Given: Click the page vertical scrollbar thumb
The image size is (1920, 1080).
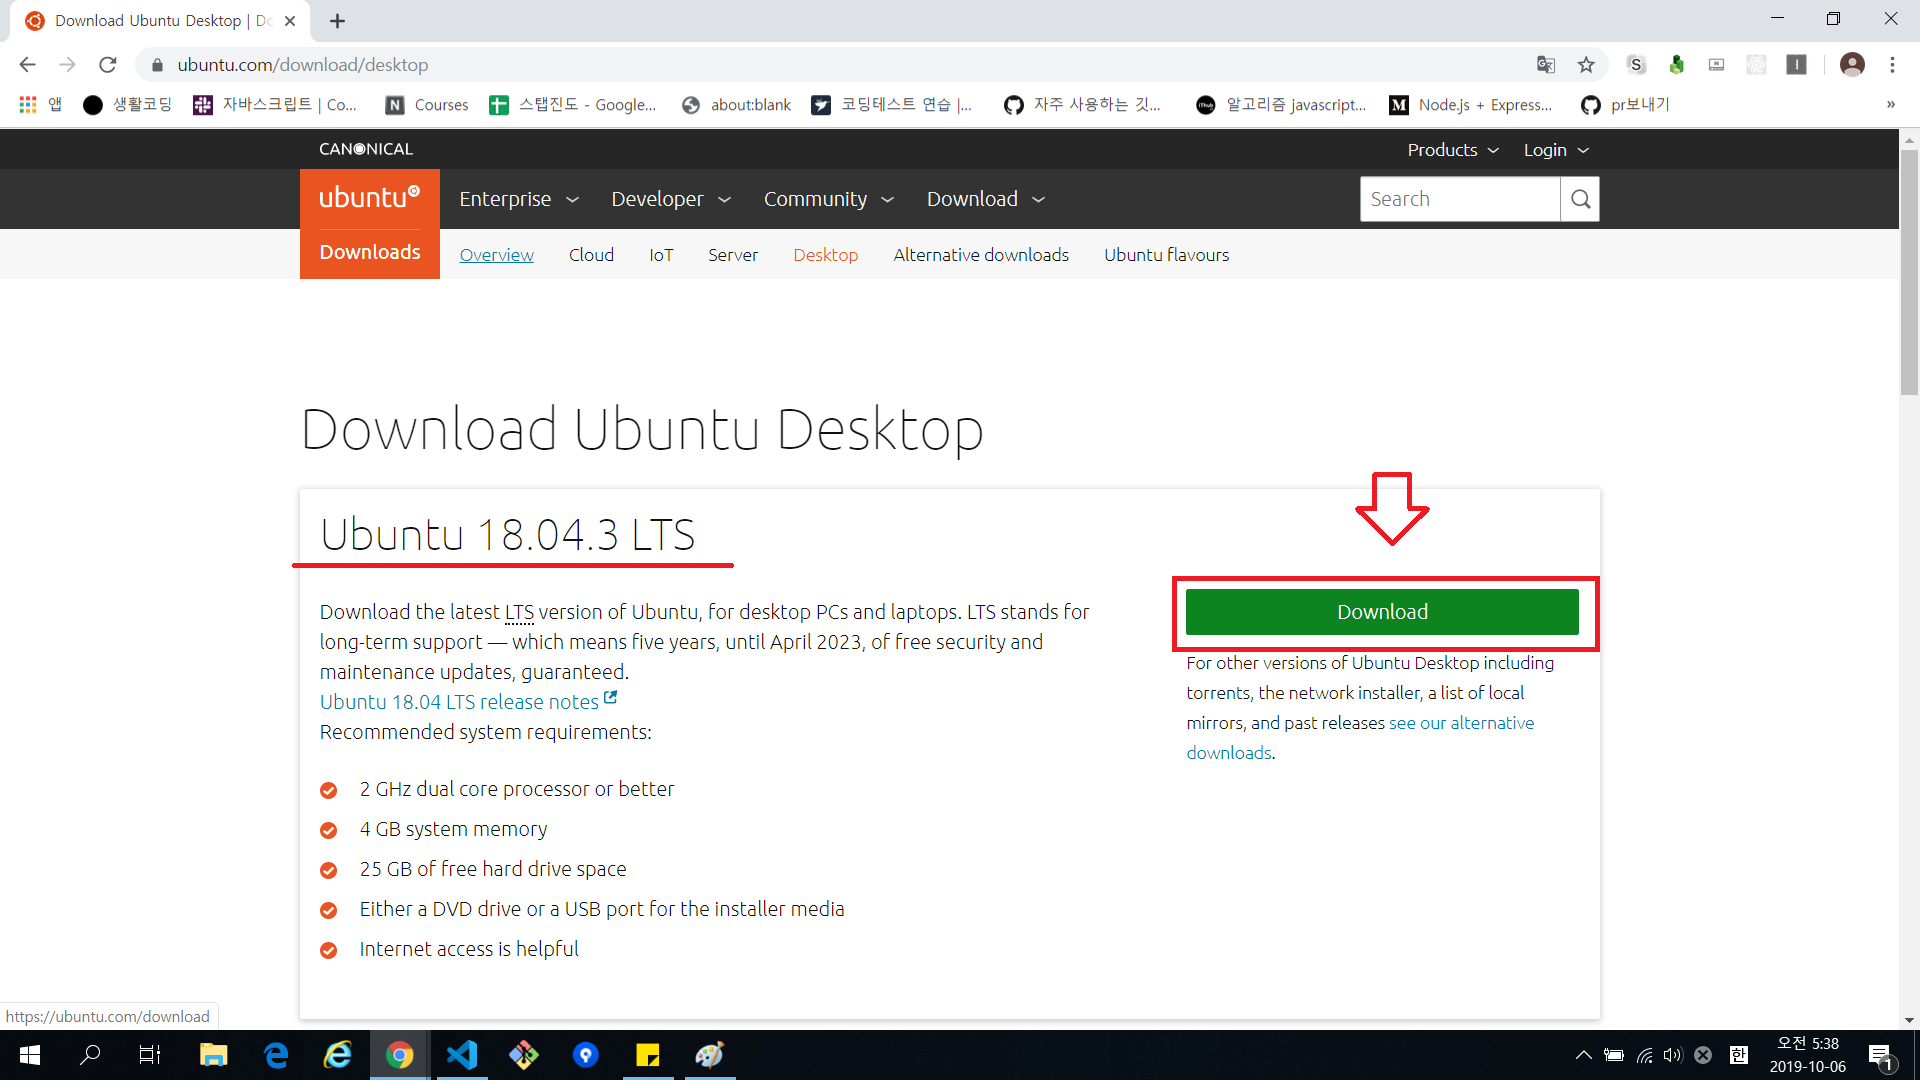Looking at the screenshot, I should point(1909,270).
